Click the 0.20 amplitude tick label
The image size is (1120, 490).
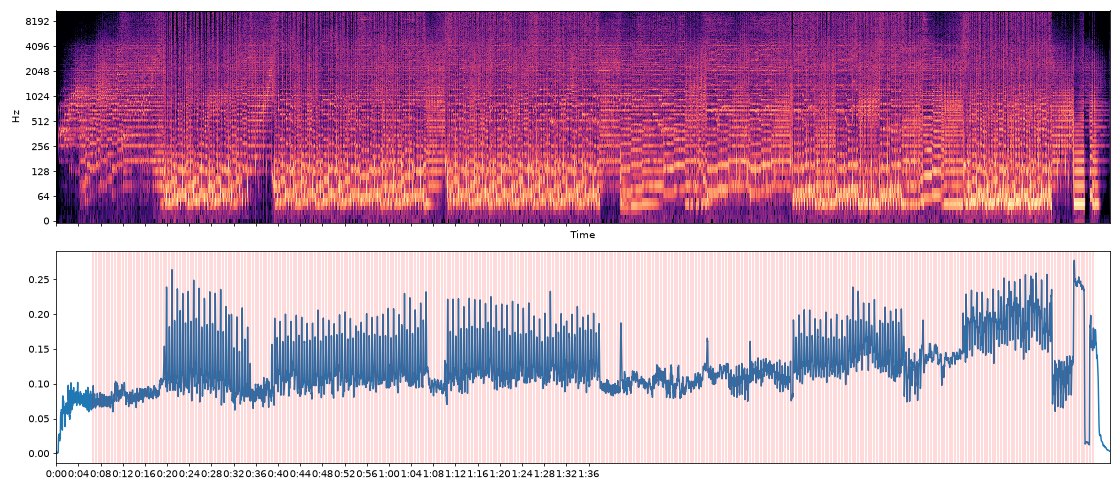click(38, 314)
